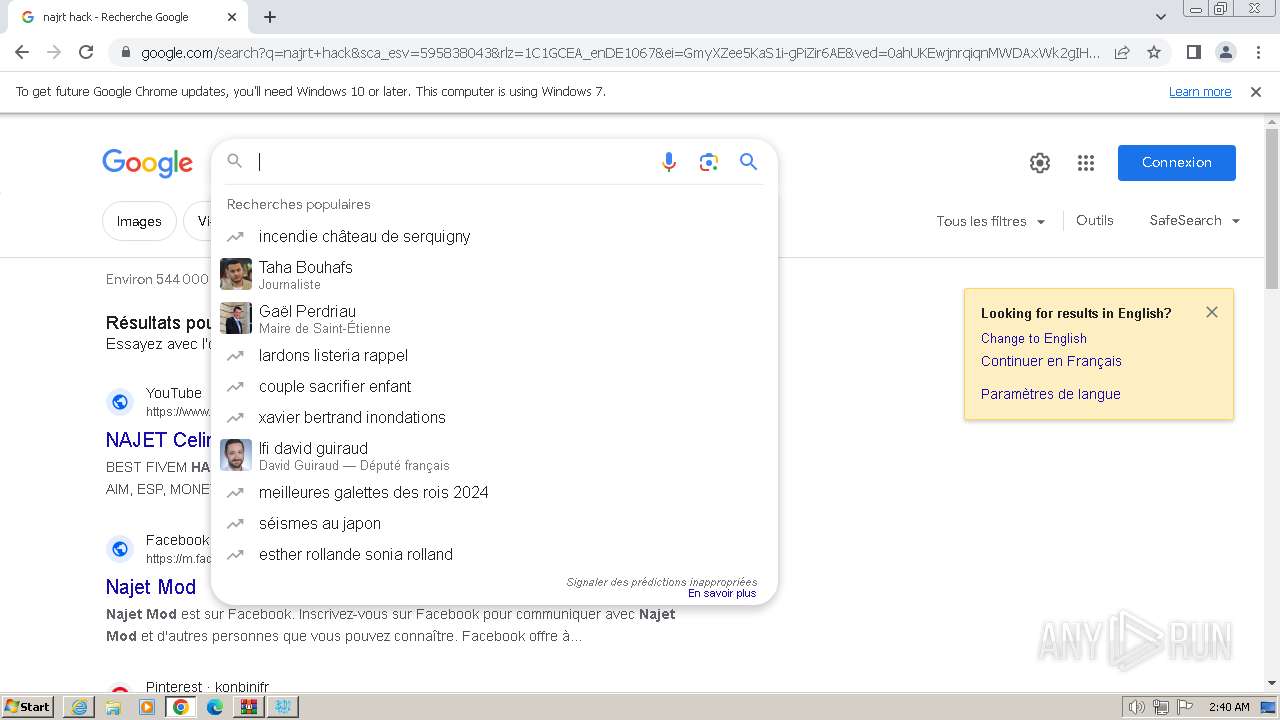Reload the page in Chrome
1280x720 pixels.
point(86,52)
